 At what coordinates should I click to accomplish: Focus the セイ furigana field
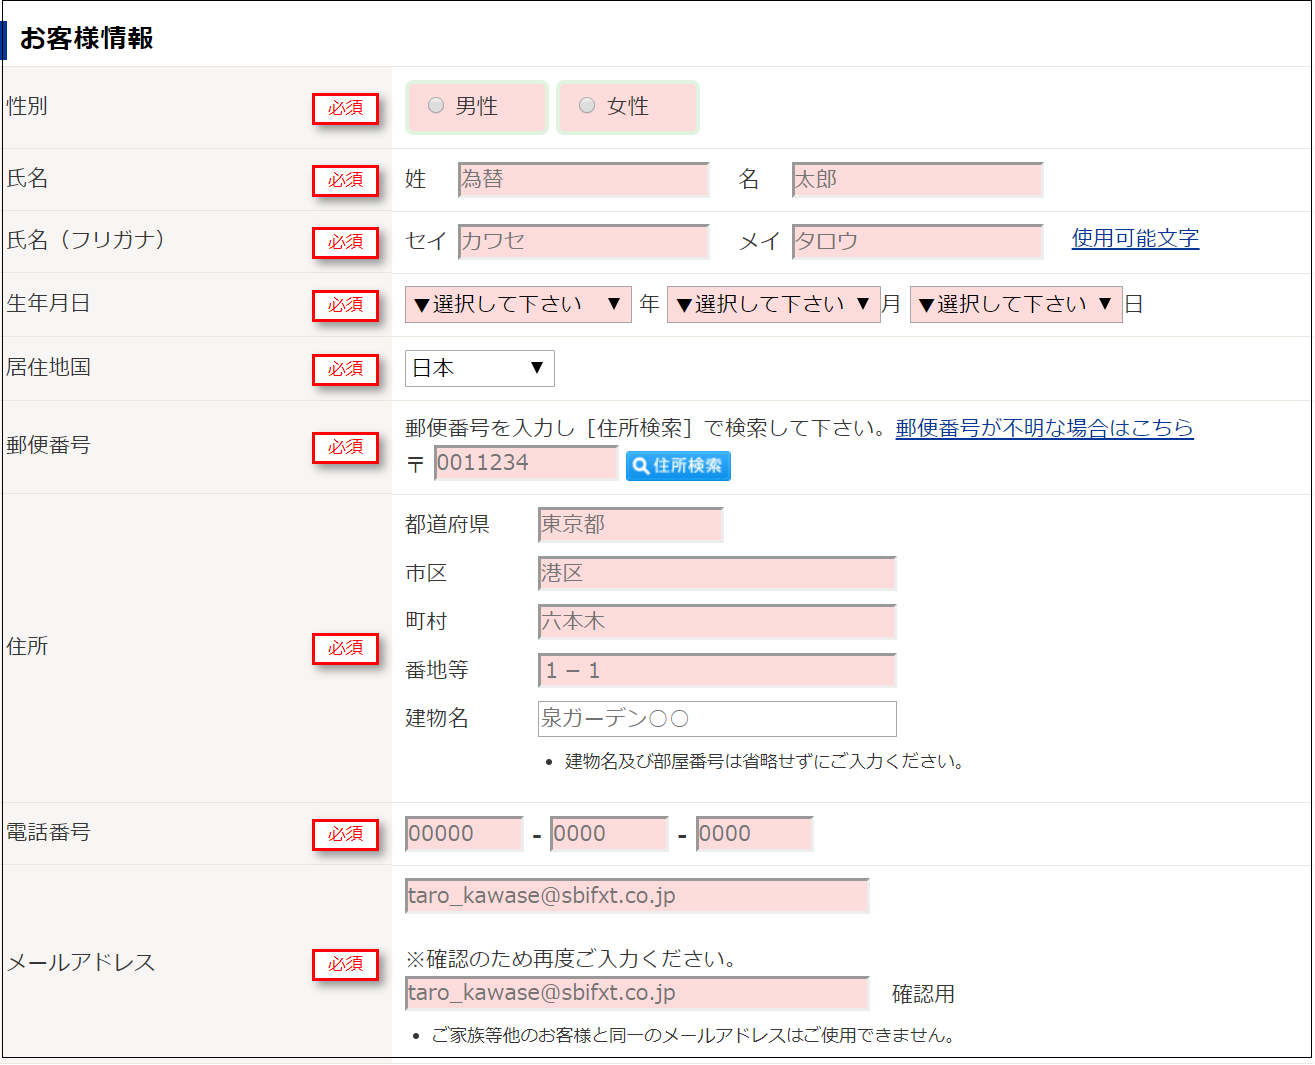[584, 242]
